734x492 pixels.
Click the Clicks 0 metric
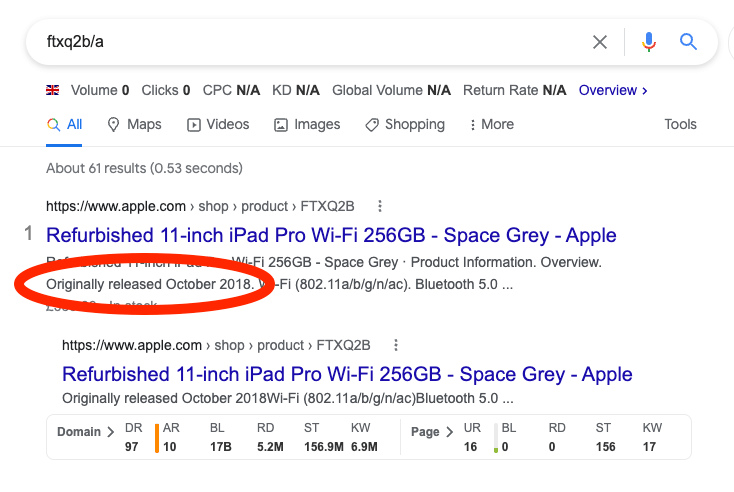(x=166, y=90)
